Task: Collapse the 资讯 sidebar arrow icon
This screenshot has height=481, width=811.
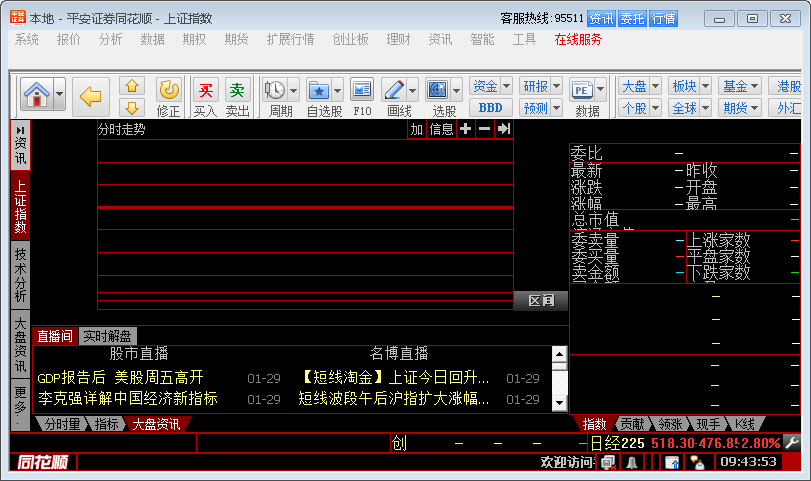Action: click(20, 130)
